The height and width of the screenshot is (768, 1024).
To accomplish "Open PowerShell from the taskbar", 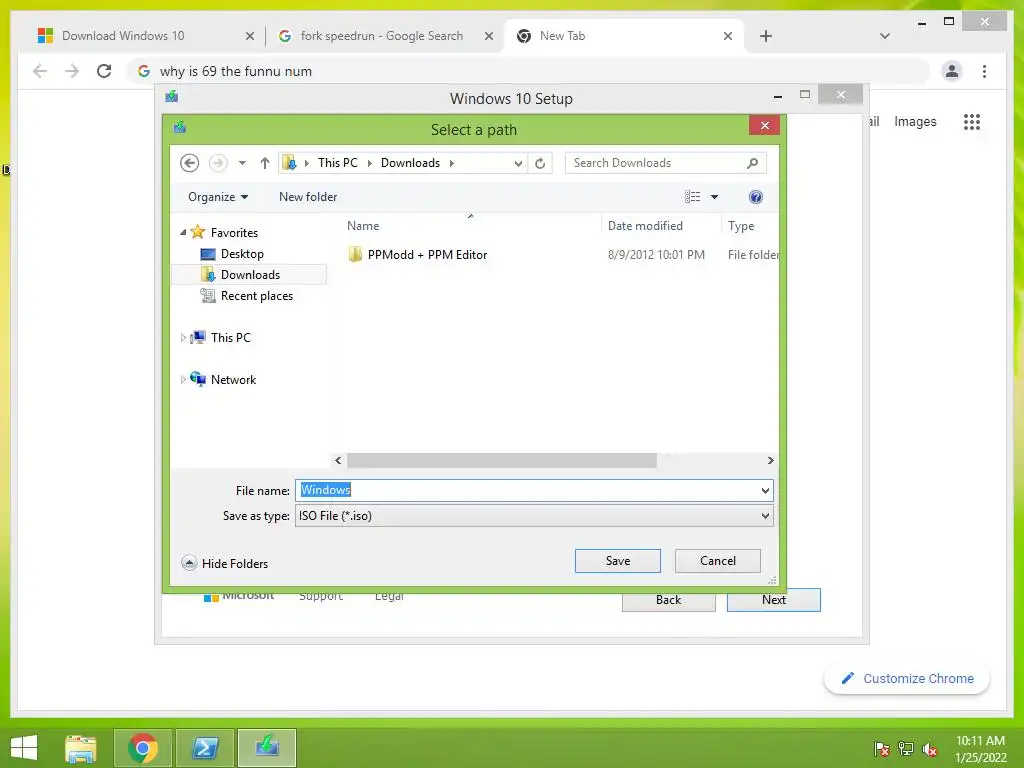I will (x=205, y=748).
